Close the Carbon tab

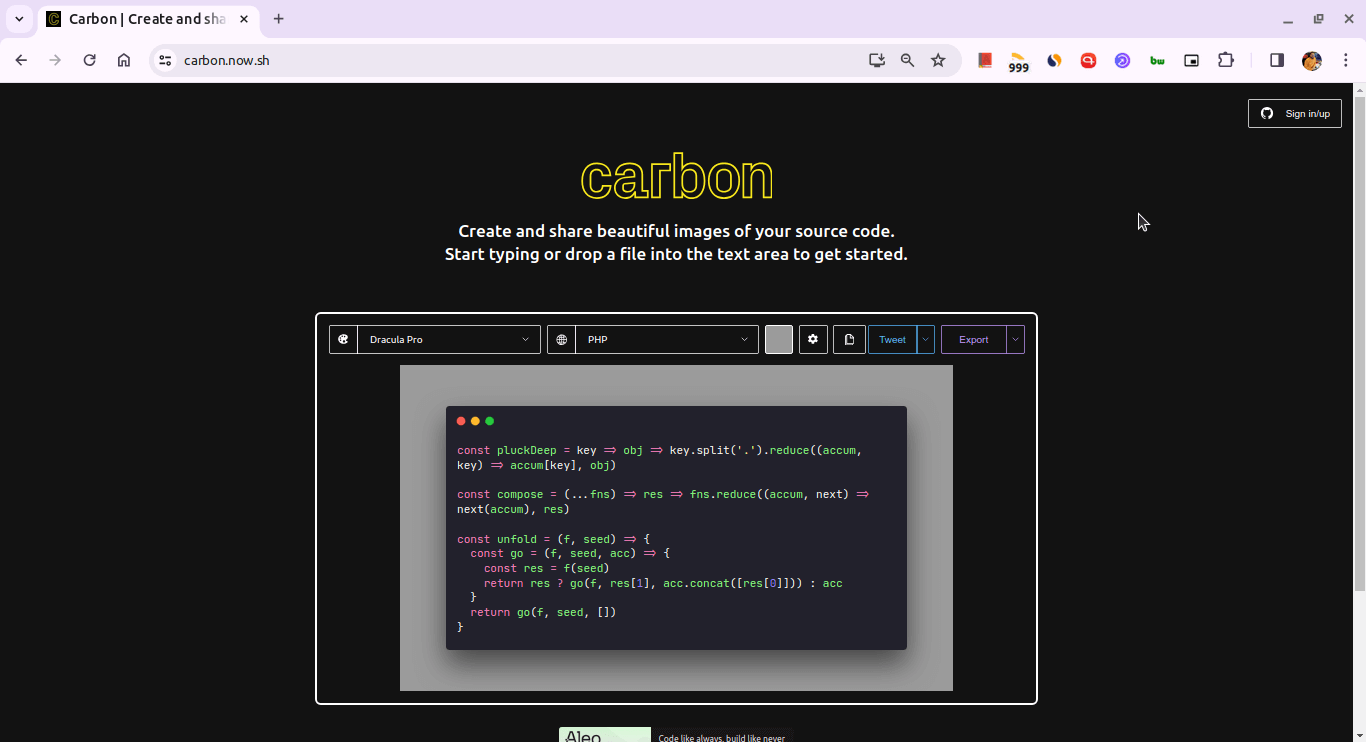click(244, 19)
